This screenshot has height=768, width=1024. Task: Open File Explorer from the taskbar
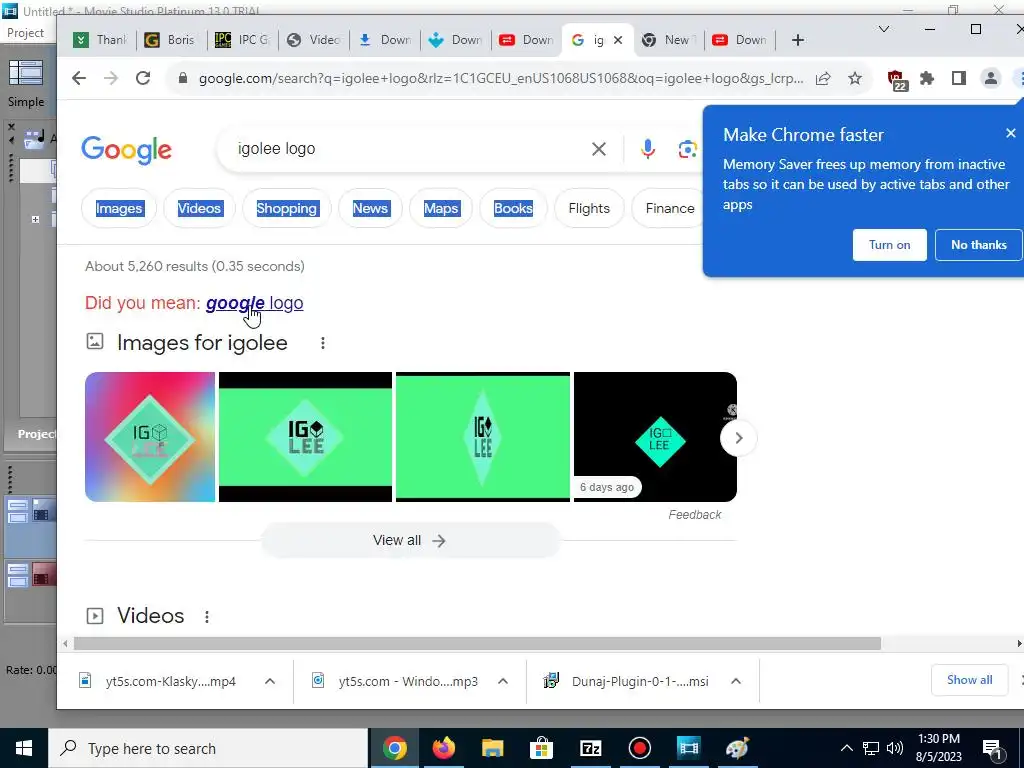pos(492,748)
